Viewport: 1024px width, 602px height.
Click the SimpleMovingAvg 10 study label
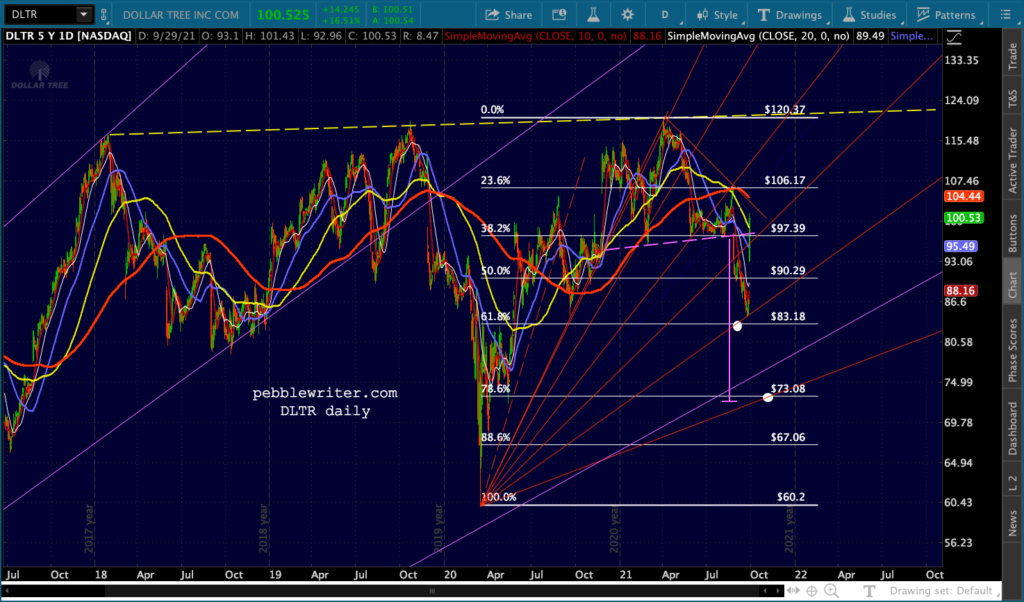(535, 36)
